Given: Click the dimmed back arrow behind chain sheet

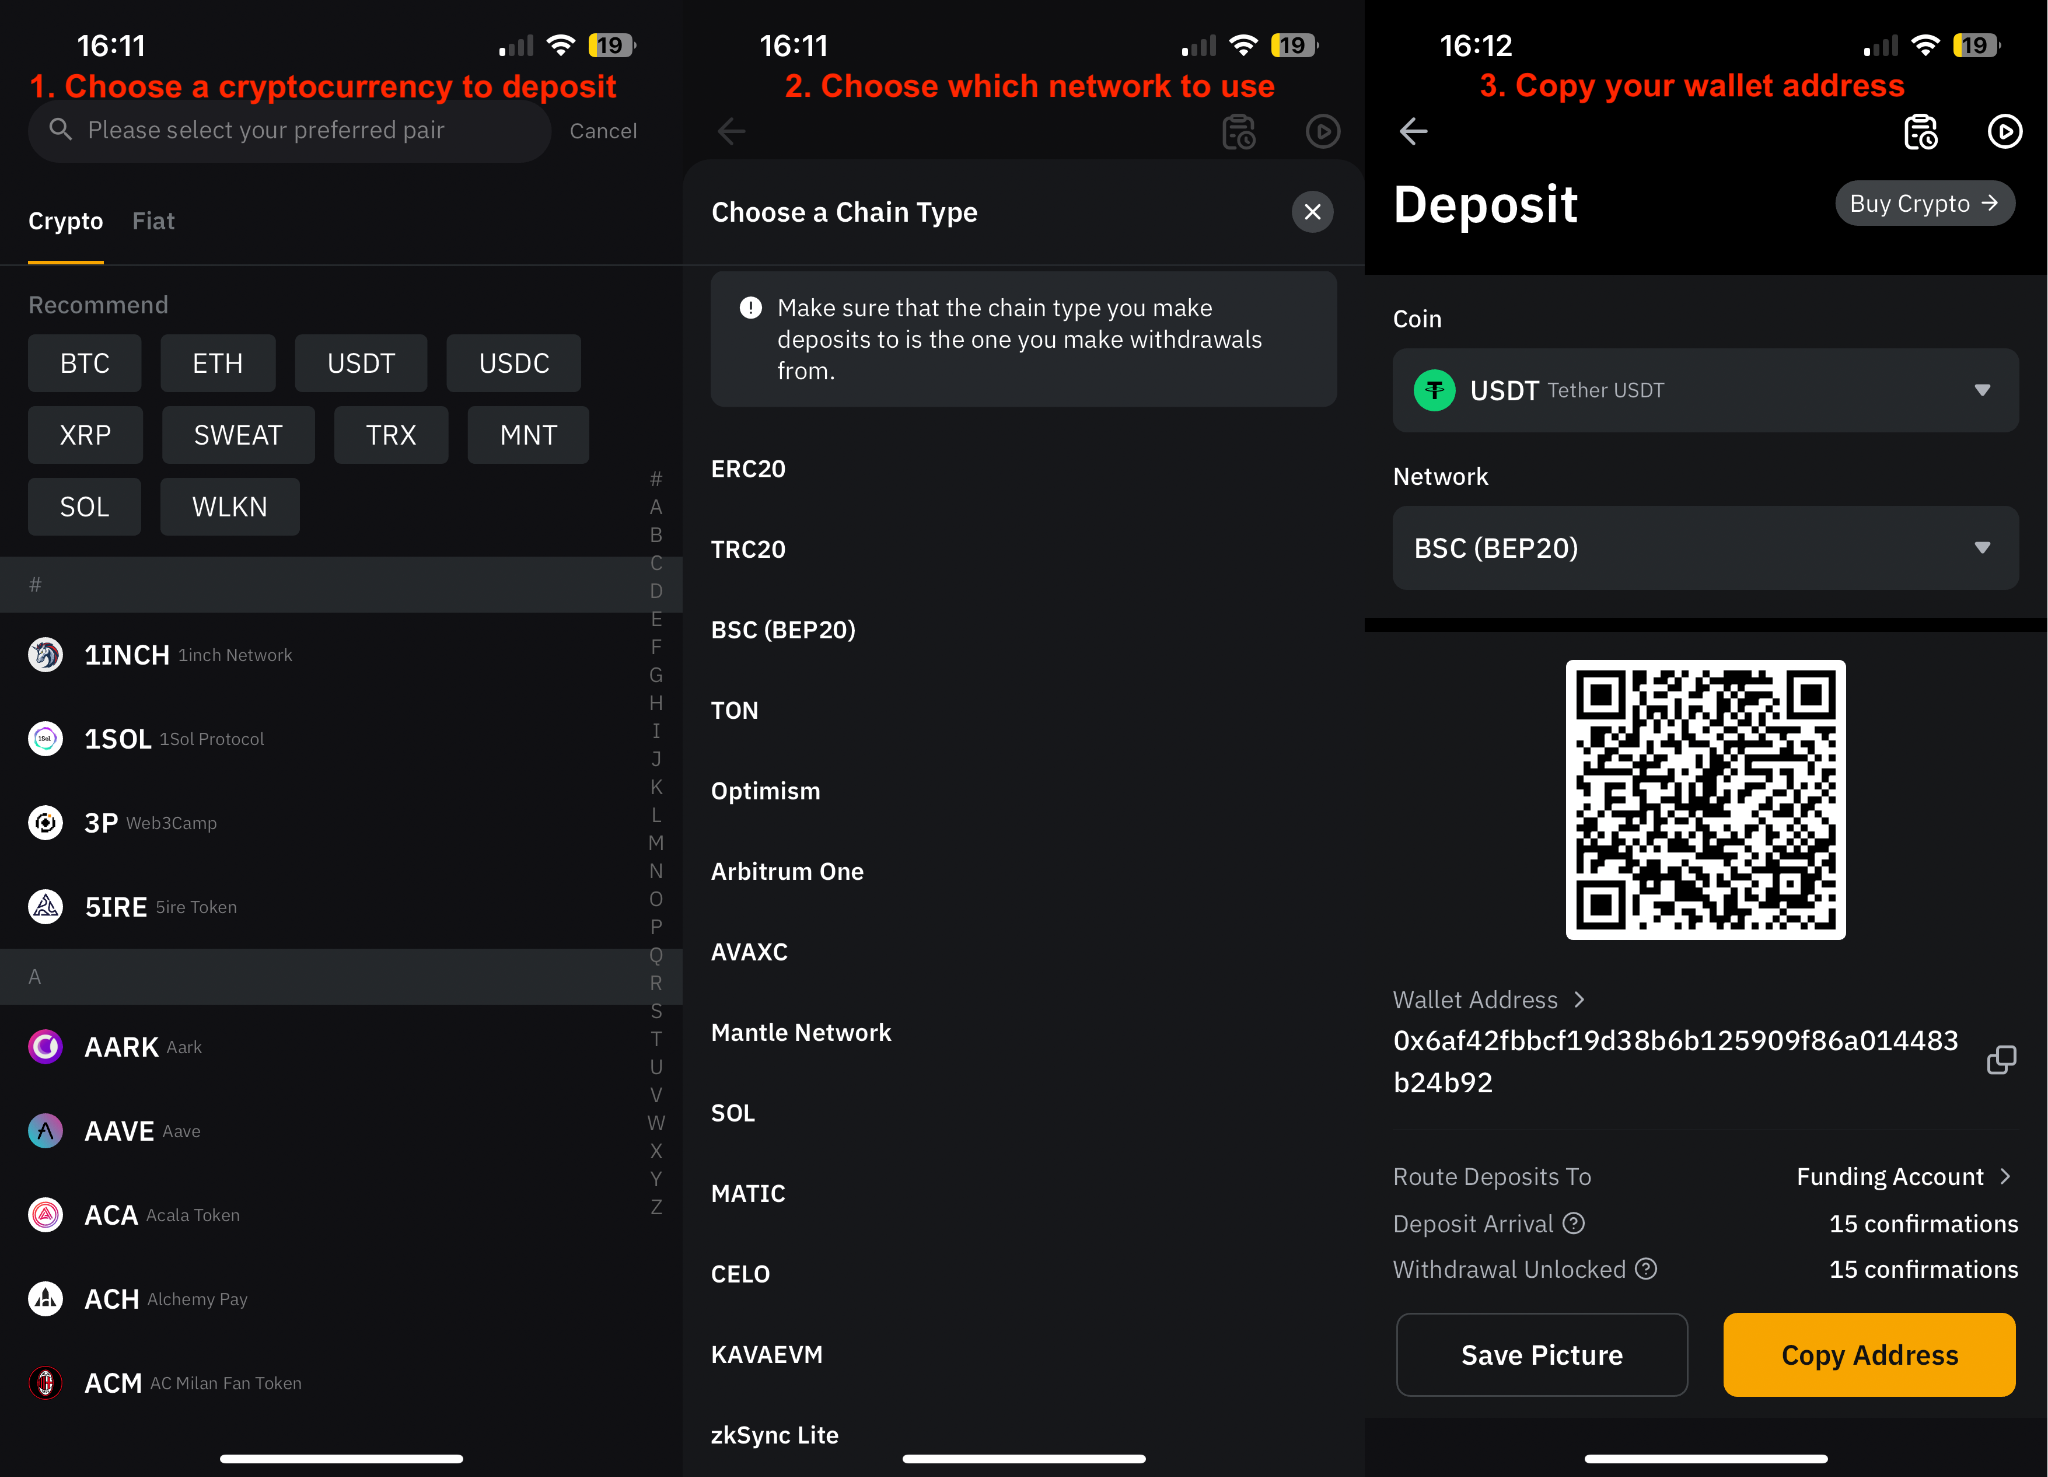Looking at the screenshot, I should coord(731,131).
